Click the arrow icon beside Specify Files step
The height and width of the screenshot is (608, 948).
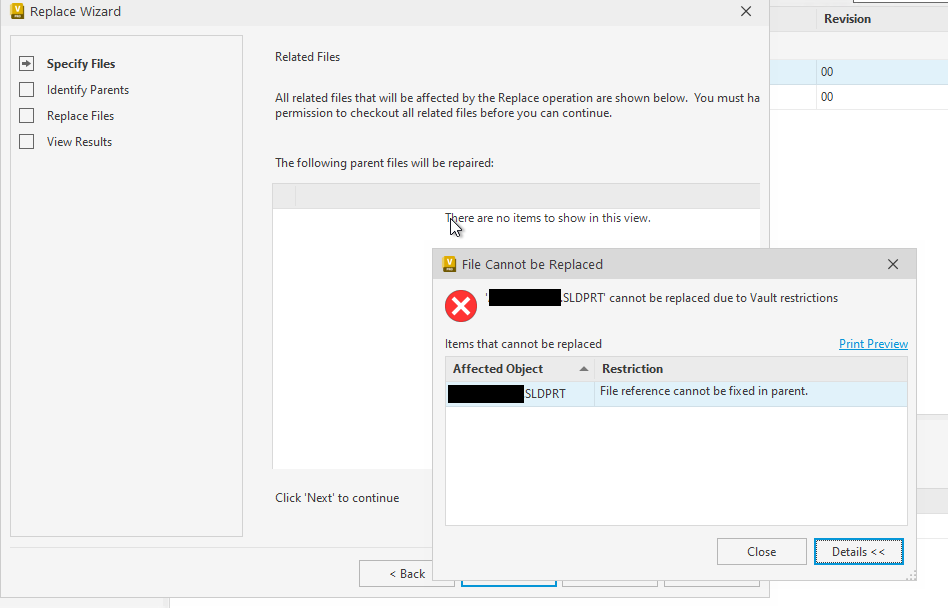(25, 63)
